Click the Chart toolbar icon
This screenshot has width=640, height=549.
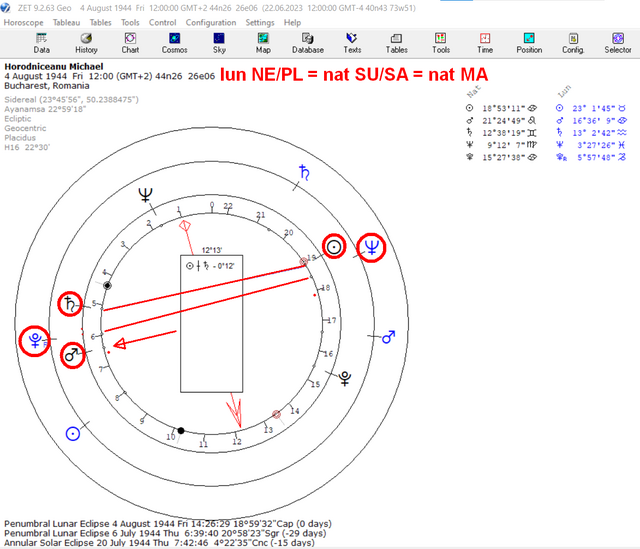pos(130,43)
